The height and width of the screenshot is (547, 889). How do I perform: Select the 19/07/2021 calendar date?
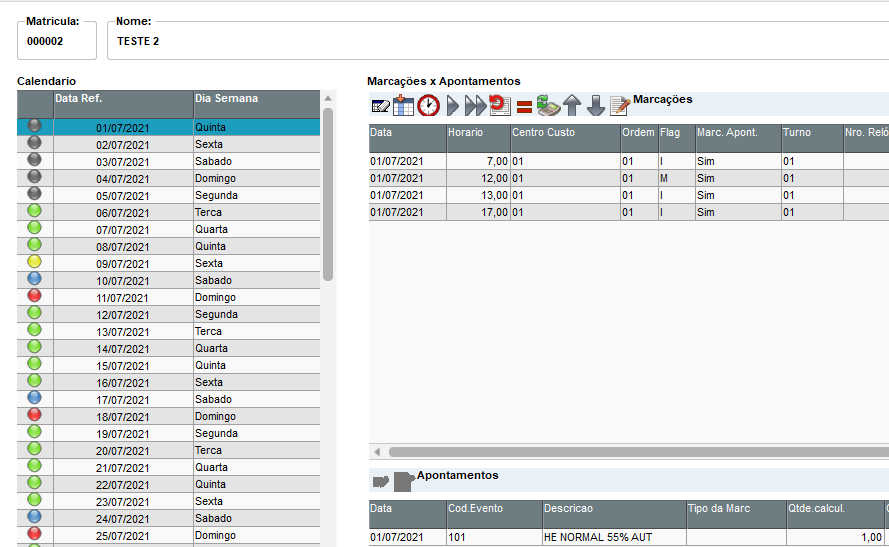click(124, 434)
